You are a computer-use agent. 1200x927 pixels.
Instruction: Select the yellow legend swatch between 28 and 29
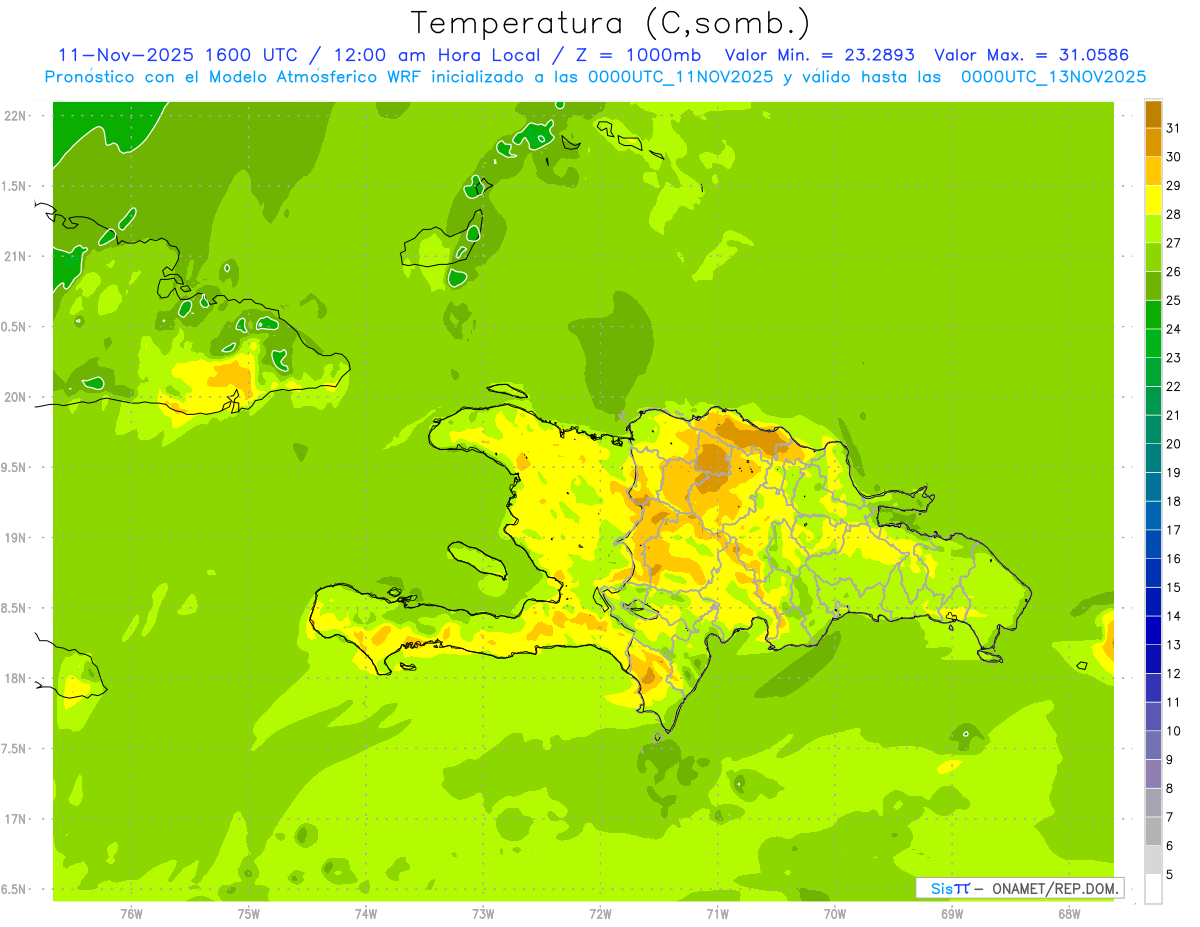(x=1153, y=200)
